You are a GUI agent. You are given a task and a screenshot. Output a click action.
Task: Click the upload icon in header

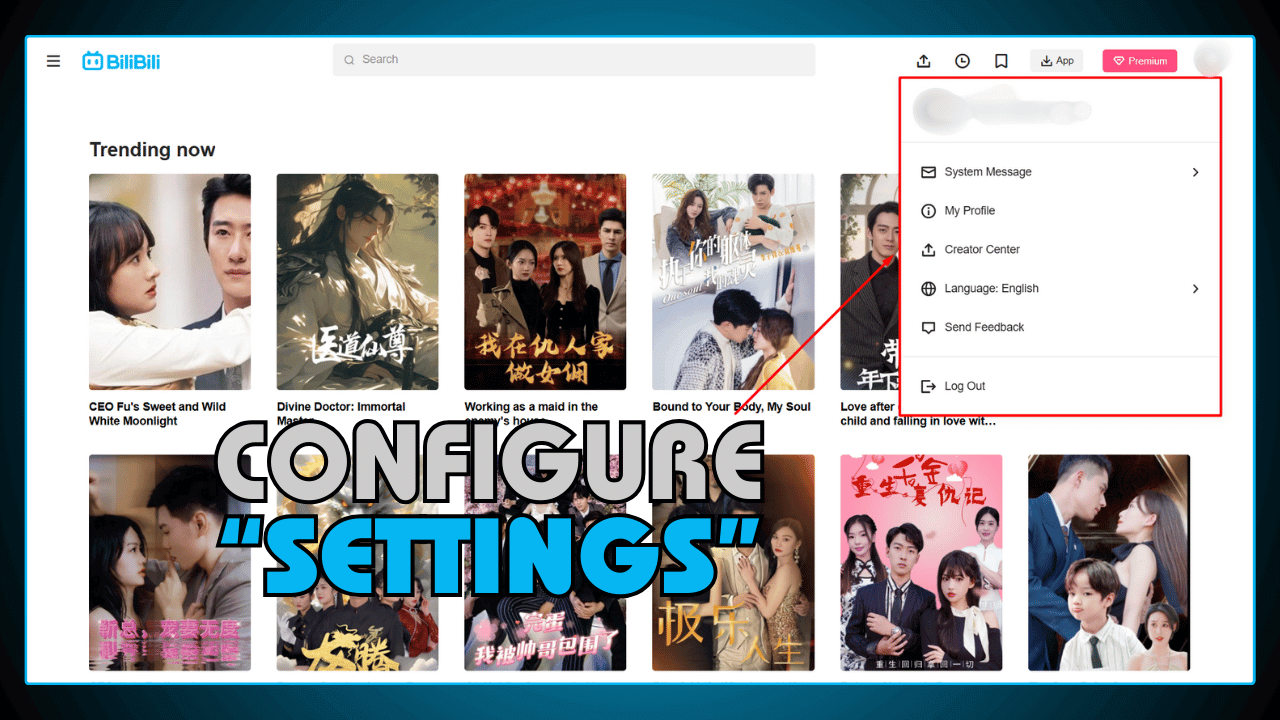[923, 61]
